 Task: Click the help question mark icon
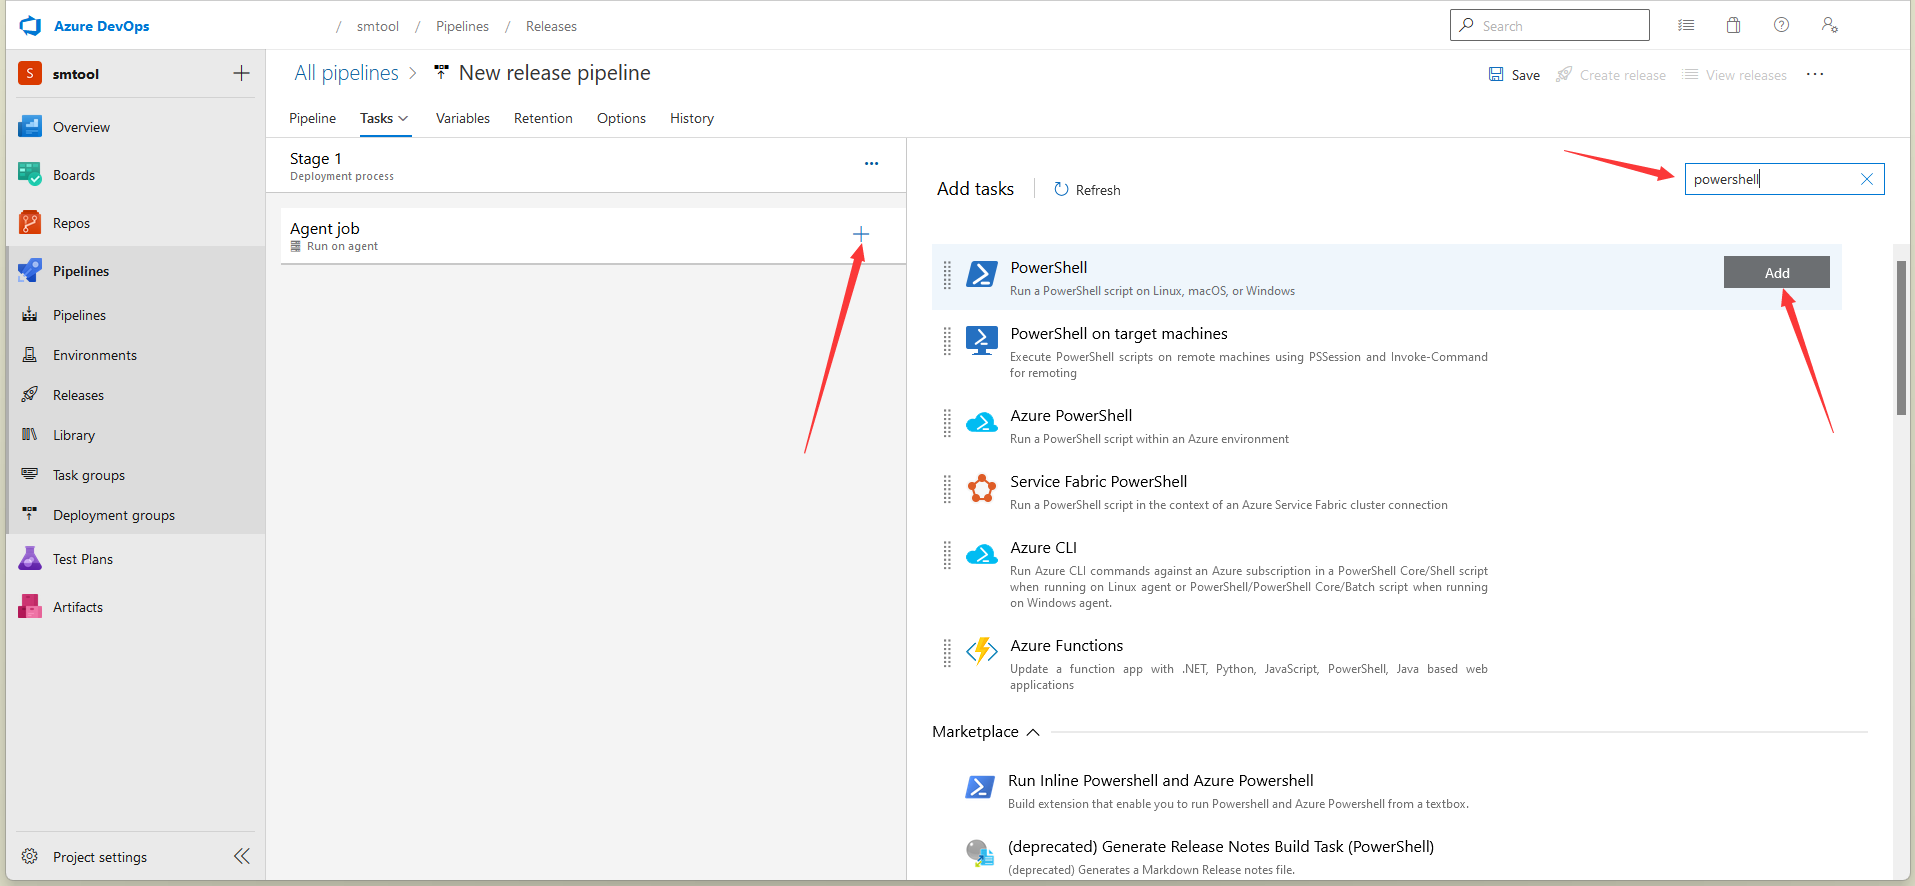1781,26
